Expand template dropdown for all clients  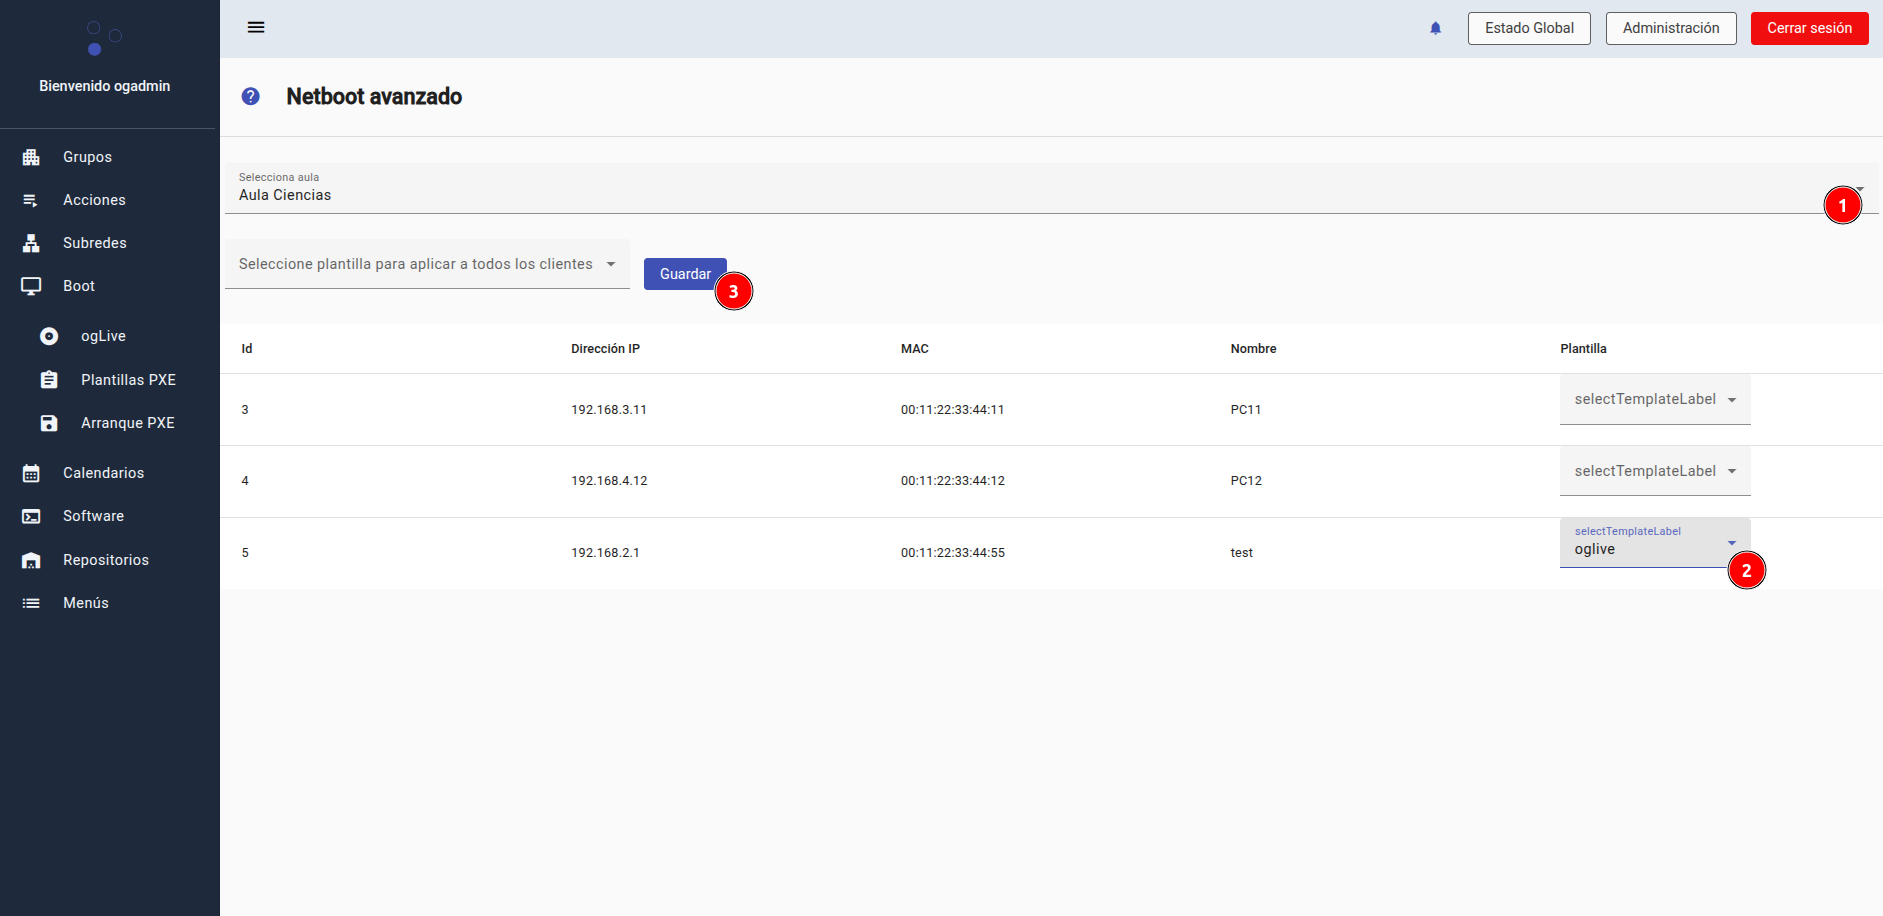tap(427, 264)
